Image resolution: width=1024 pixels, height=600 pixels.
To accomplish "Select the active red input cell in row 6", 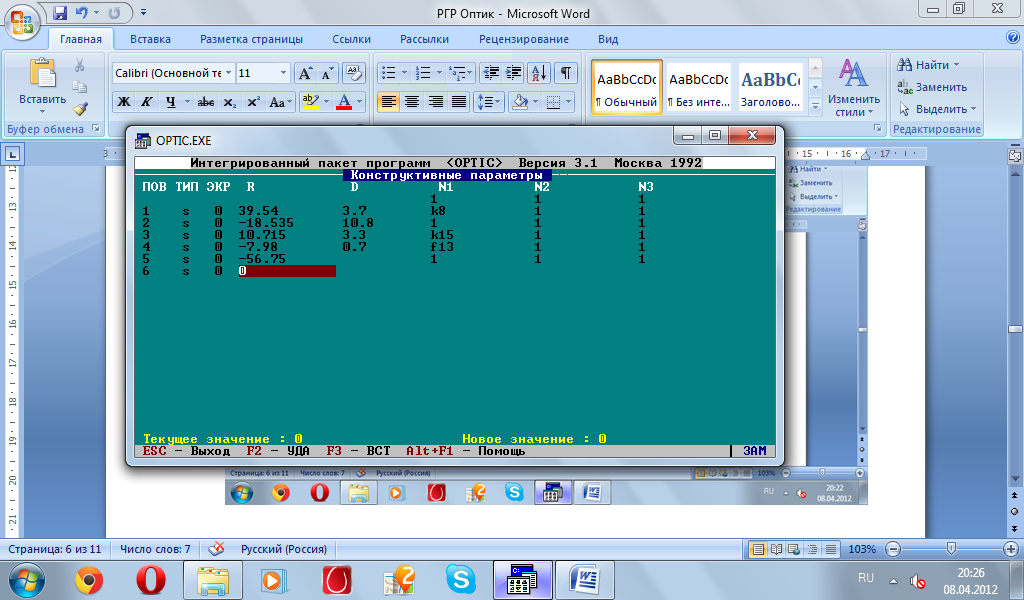I will [x=287, y=271].
